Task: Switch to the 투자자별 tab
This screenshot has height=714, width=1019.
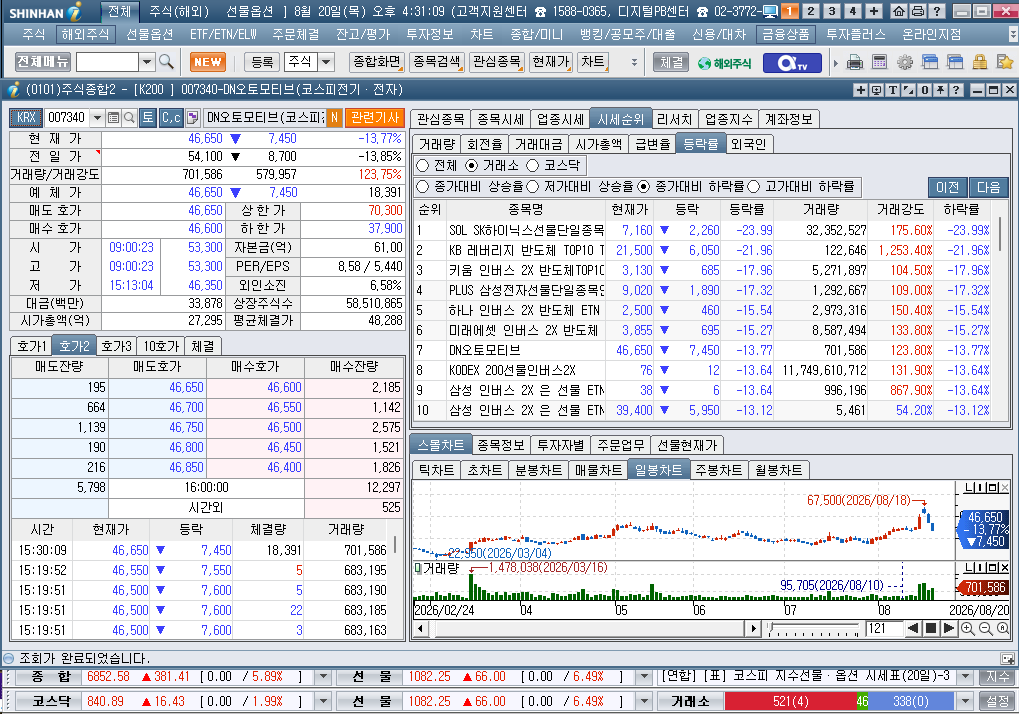Action: pyautogui.click(x=560, y=445)
